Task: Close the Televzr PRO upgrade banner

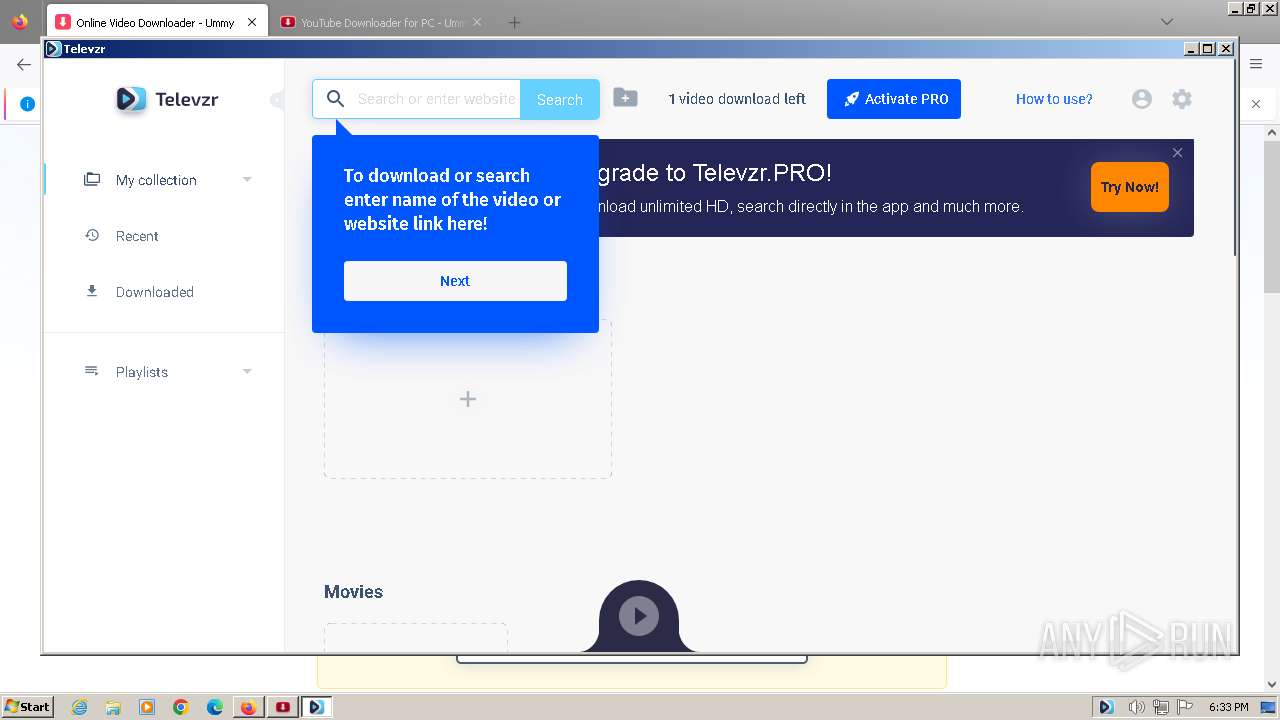Action: point(1177,153)
